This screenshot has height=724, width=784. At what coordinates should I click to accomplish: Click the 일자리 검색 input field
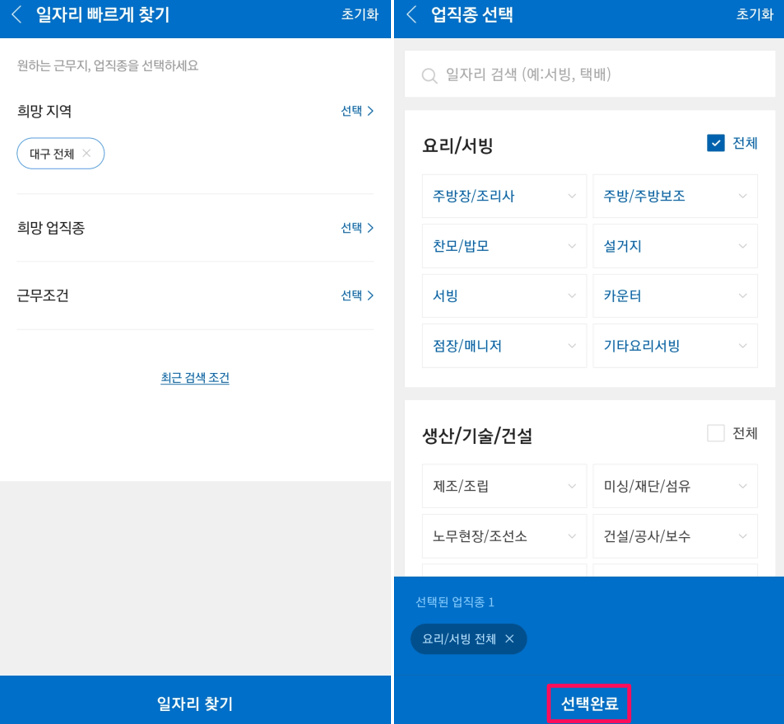click(x=590, y=74)
